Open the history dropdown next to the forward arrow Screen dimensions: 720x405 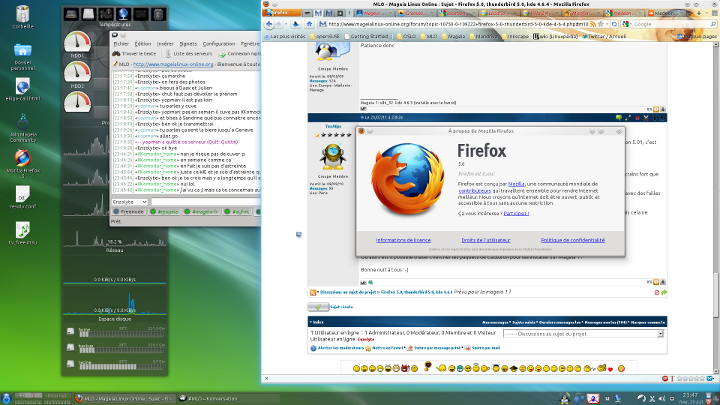click(286, 24)
